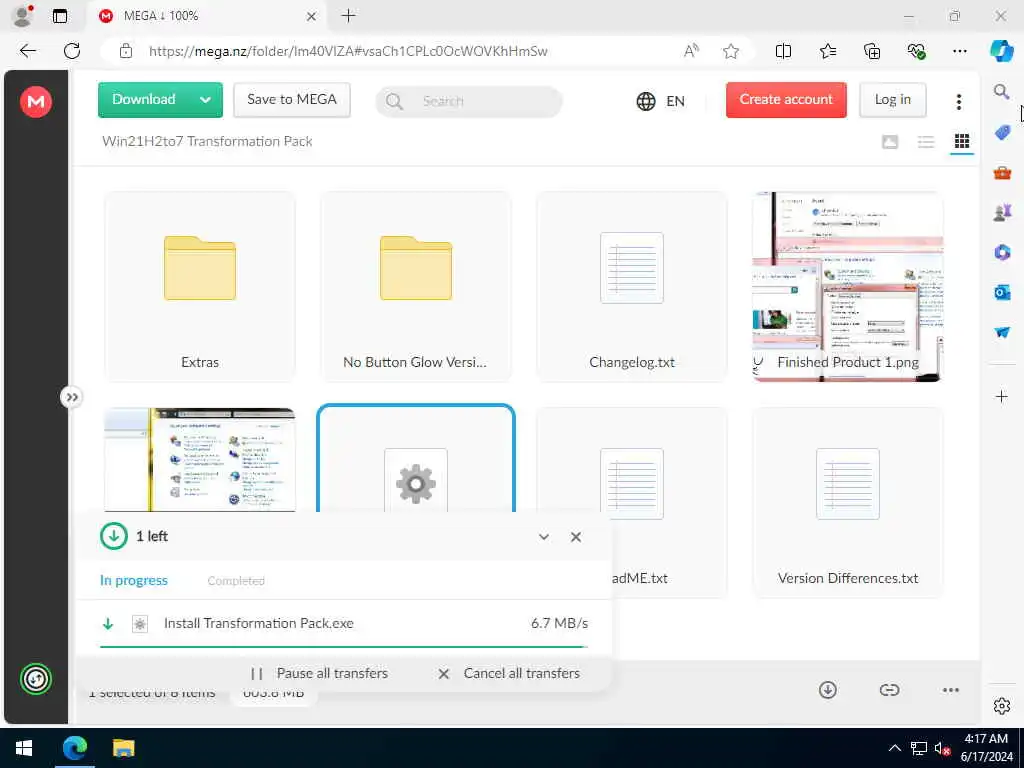Open Outlook sidebar icon

tap(1002, 293)
